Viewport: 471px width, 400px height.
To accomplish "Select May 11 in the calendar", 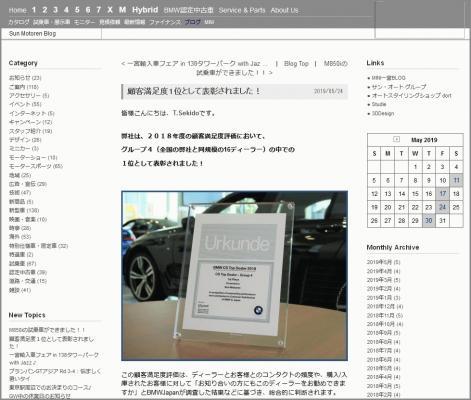I will click(456, 180).
